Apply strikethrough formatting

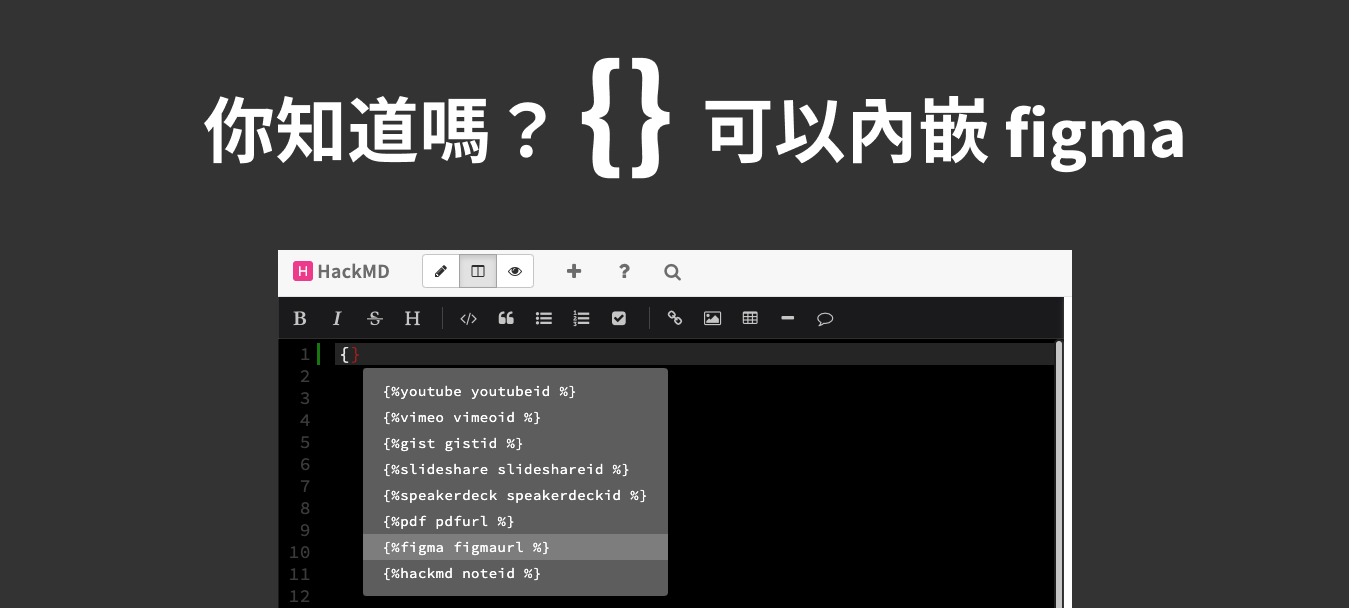375,319
